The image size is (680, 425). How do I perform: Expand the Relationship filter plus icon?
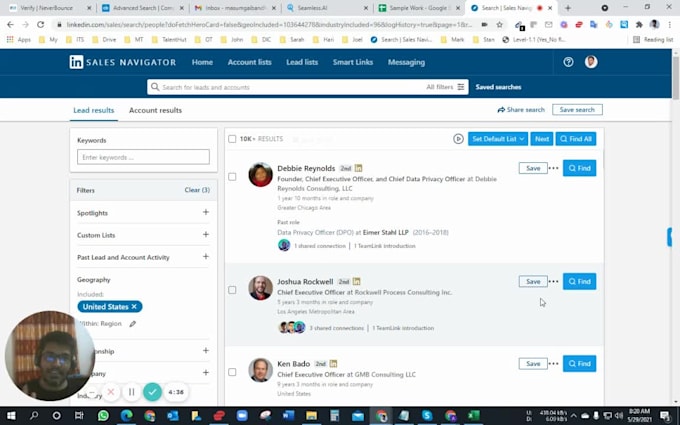point(206,350)
